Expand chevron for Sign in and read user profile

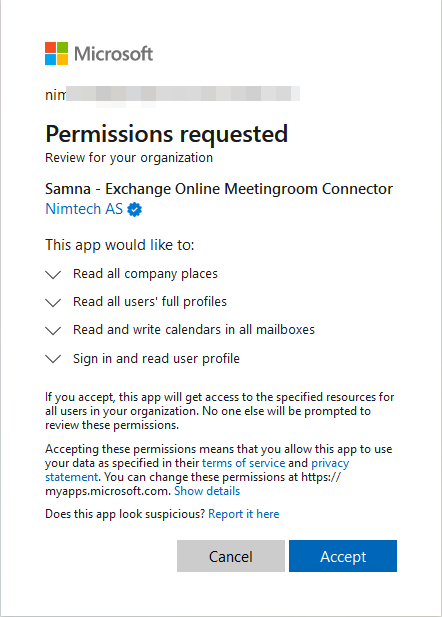pyautogui.click(x=53, y=358)
